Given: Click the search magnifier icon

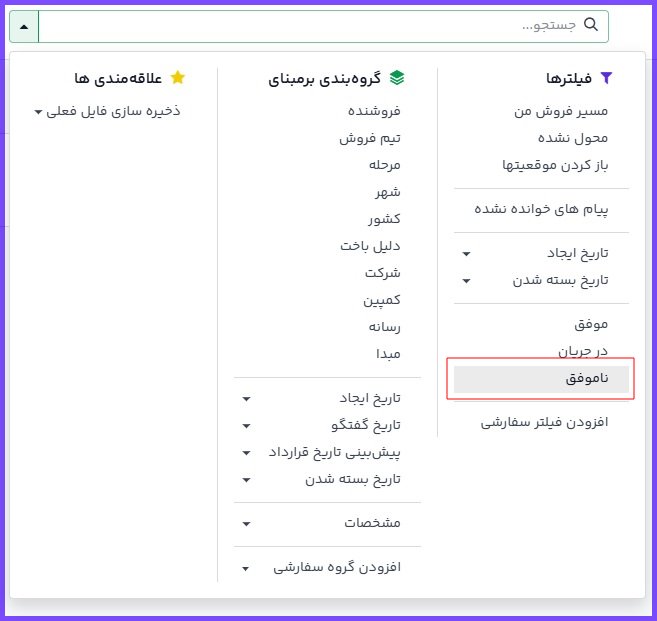Looking at the screenshot, I should click(x=591, y=25).
